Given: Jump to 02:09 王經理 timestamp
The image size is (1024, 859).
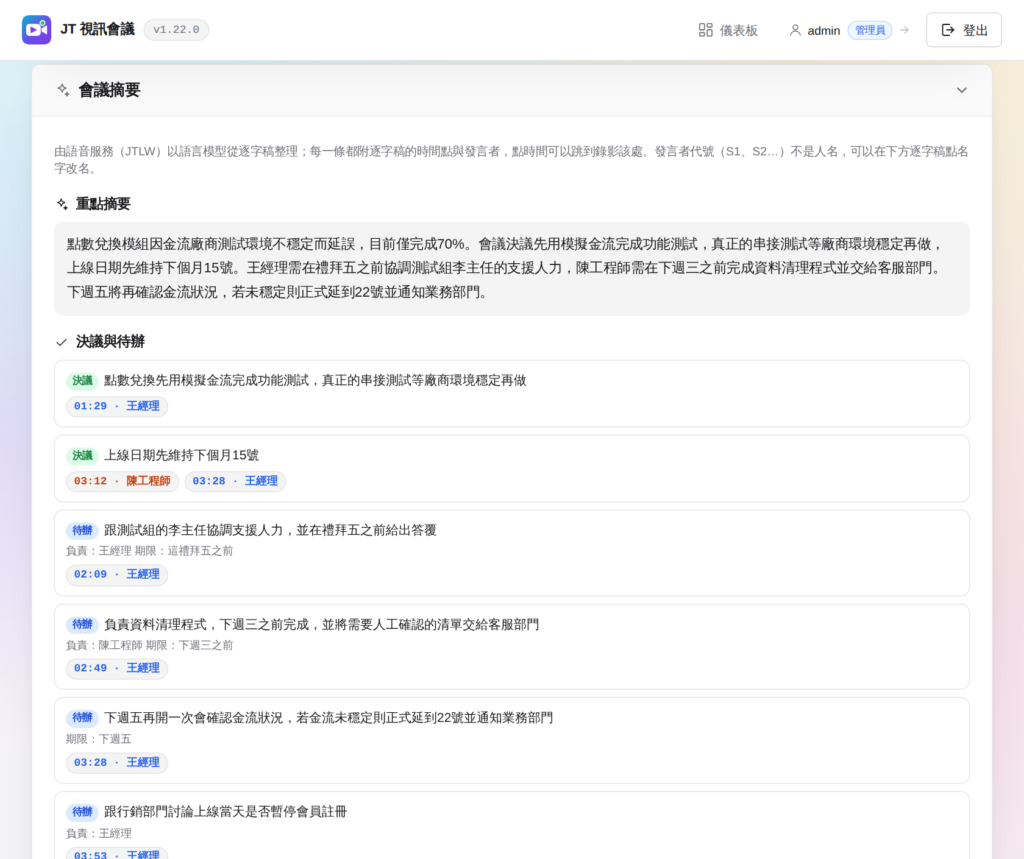Looking at the screenshot, I should [117, 574].
